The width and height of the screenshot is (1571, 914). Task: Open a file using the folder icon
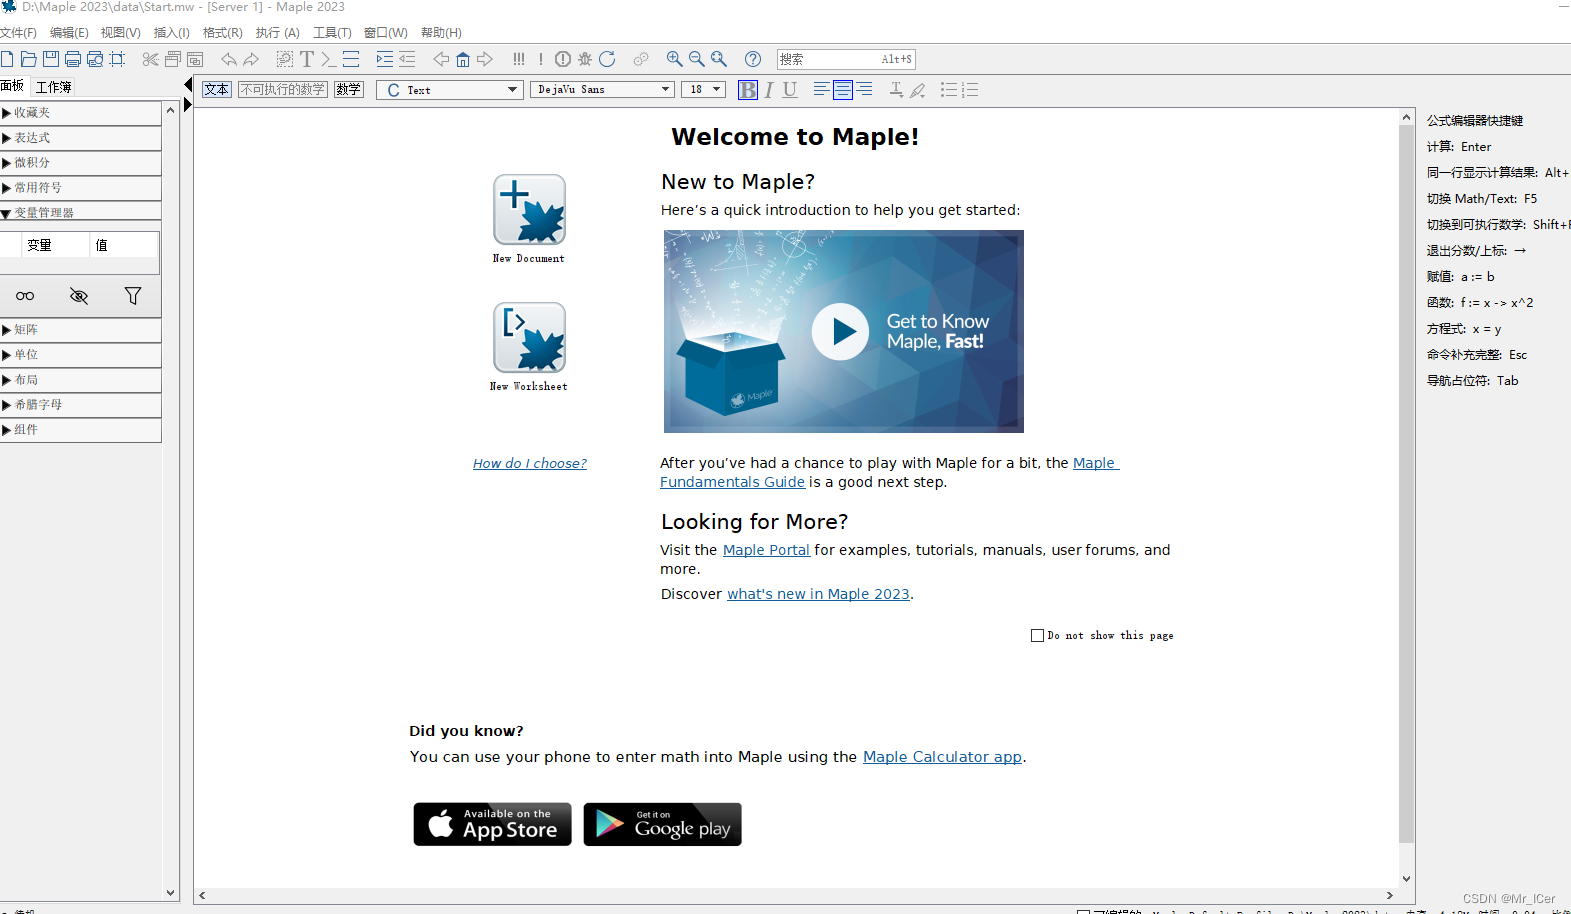coord(29,59)
